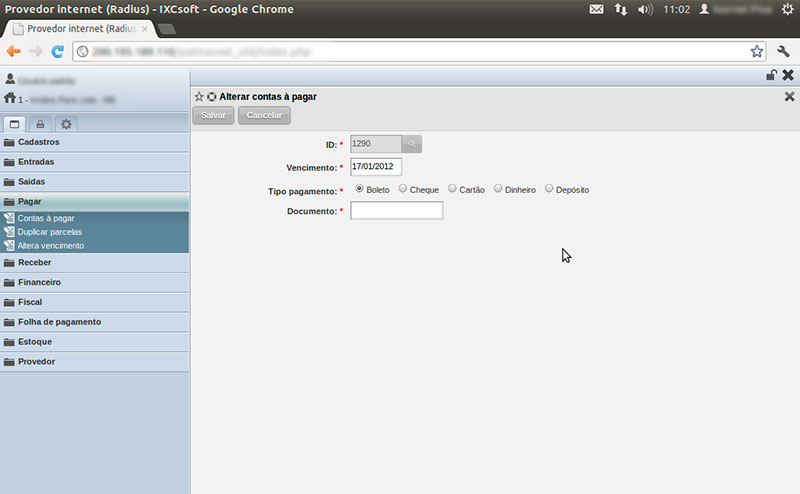Image resolution: width=800 pixels, height=494 pixels.
Task: Expand the Financeiro menu folder
Action: coord(94,282)
